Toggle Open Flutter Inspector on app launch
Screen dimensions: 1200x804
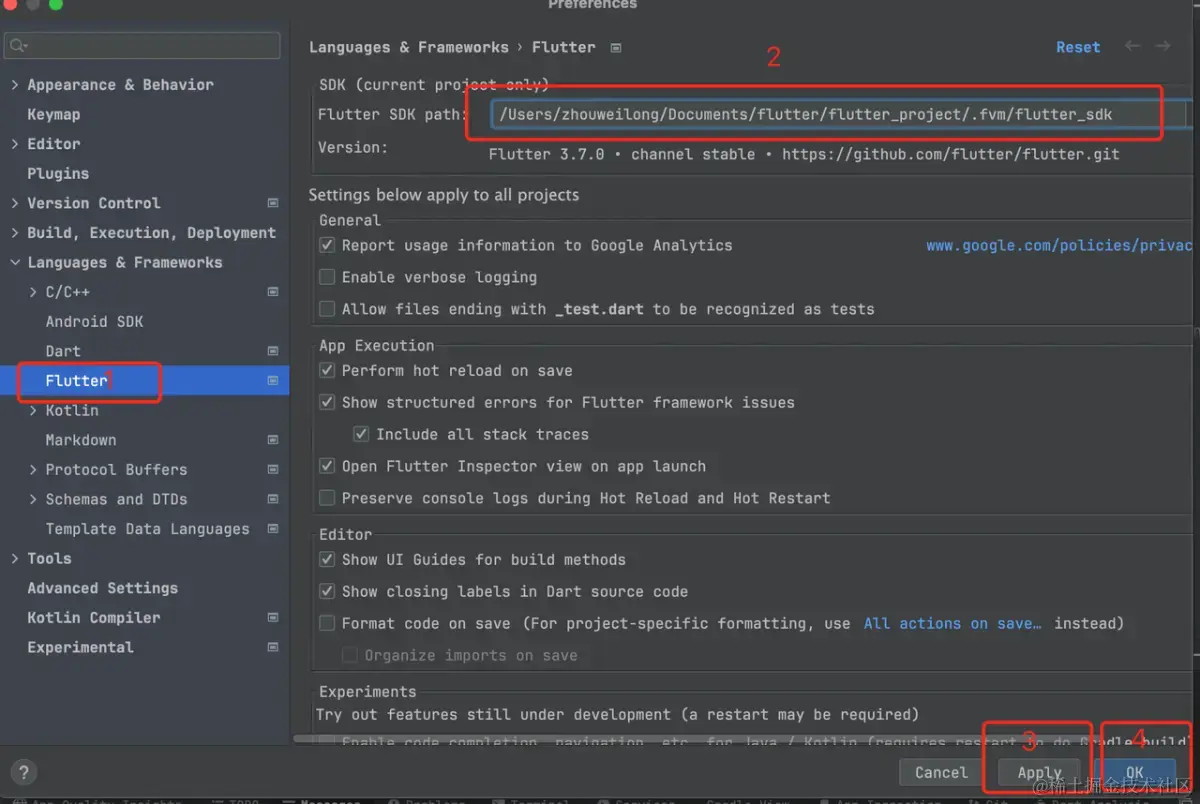tap(327, 466)
